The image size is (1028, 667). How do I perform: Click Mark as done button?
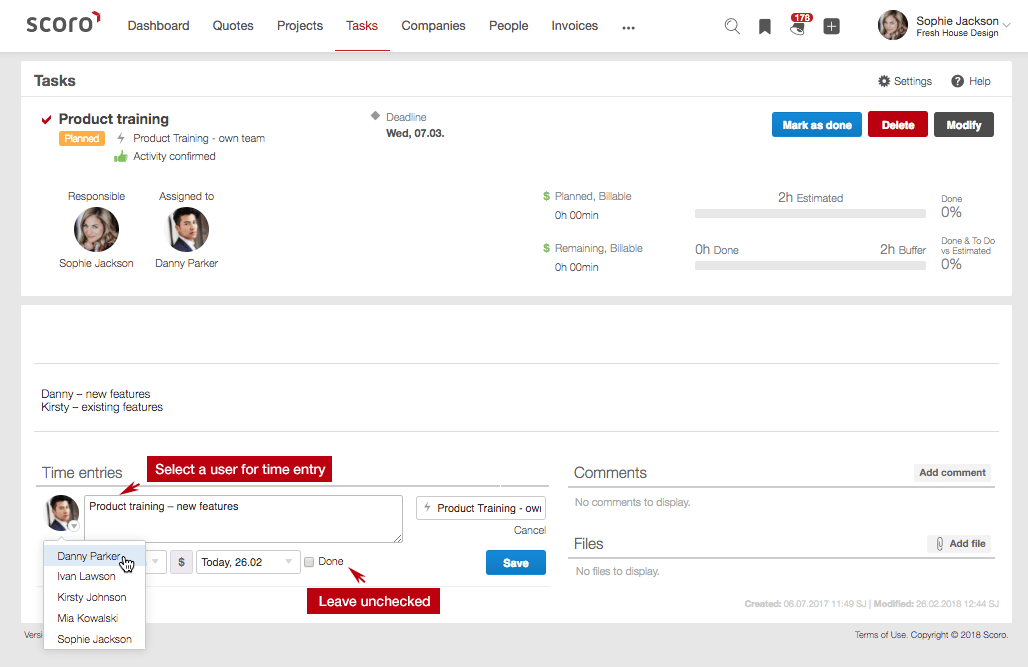pyautogui.click(x=817, y=125)
